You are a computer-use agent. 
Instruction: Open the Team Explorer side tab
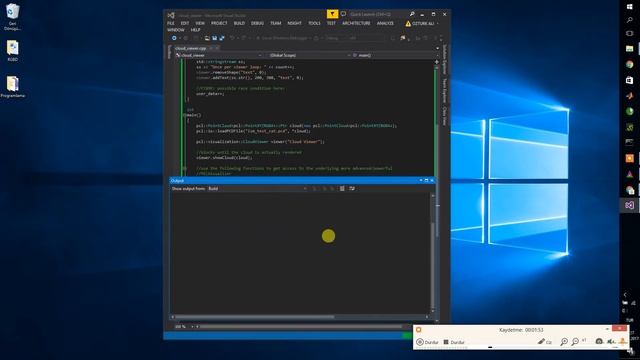(x=445, y=91)
